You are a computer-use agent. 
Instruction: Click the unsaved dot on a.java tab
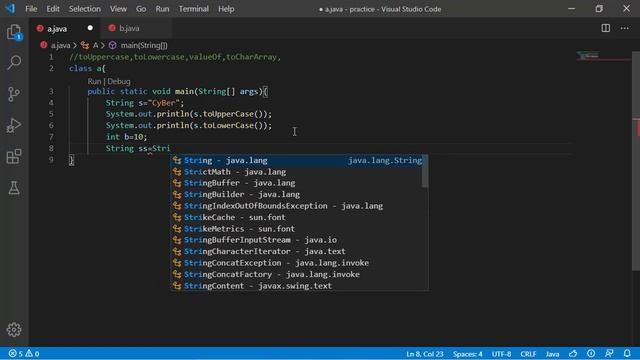[90, 28]
